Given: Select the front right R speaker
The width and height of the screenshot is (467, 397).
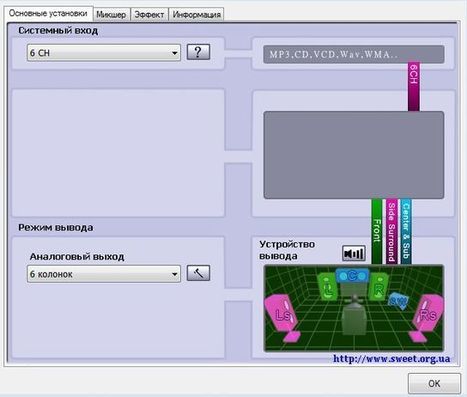Looking at the screenshot, I should [378, 286].
